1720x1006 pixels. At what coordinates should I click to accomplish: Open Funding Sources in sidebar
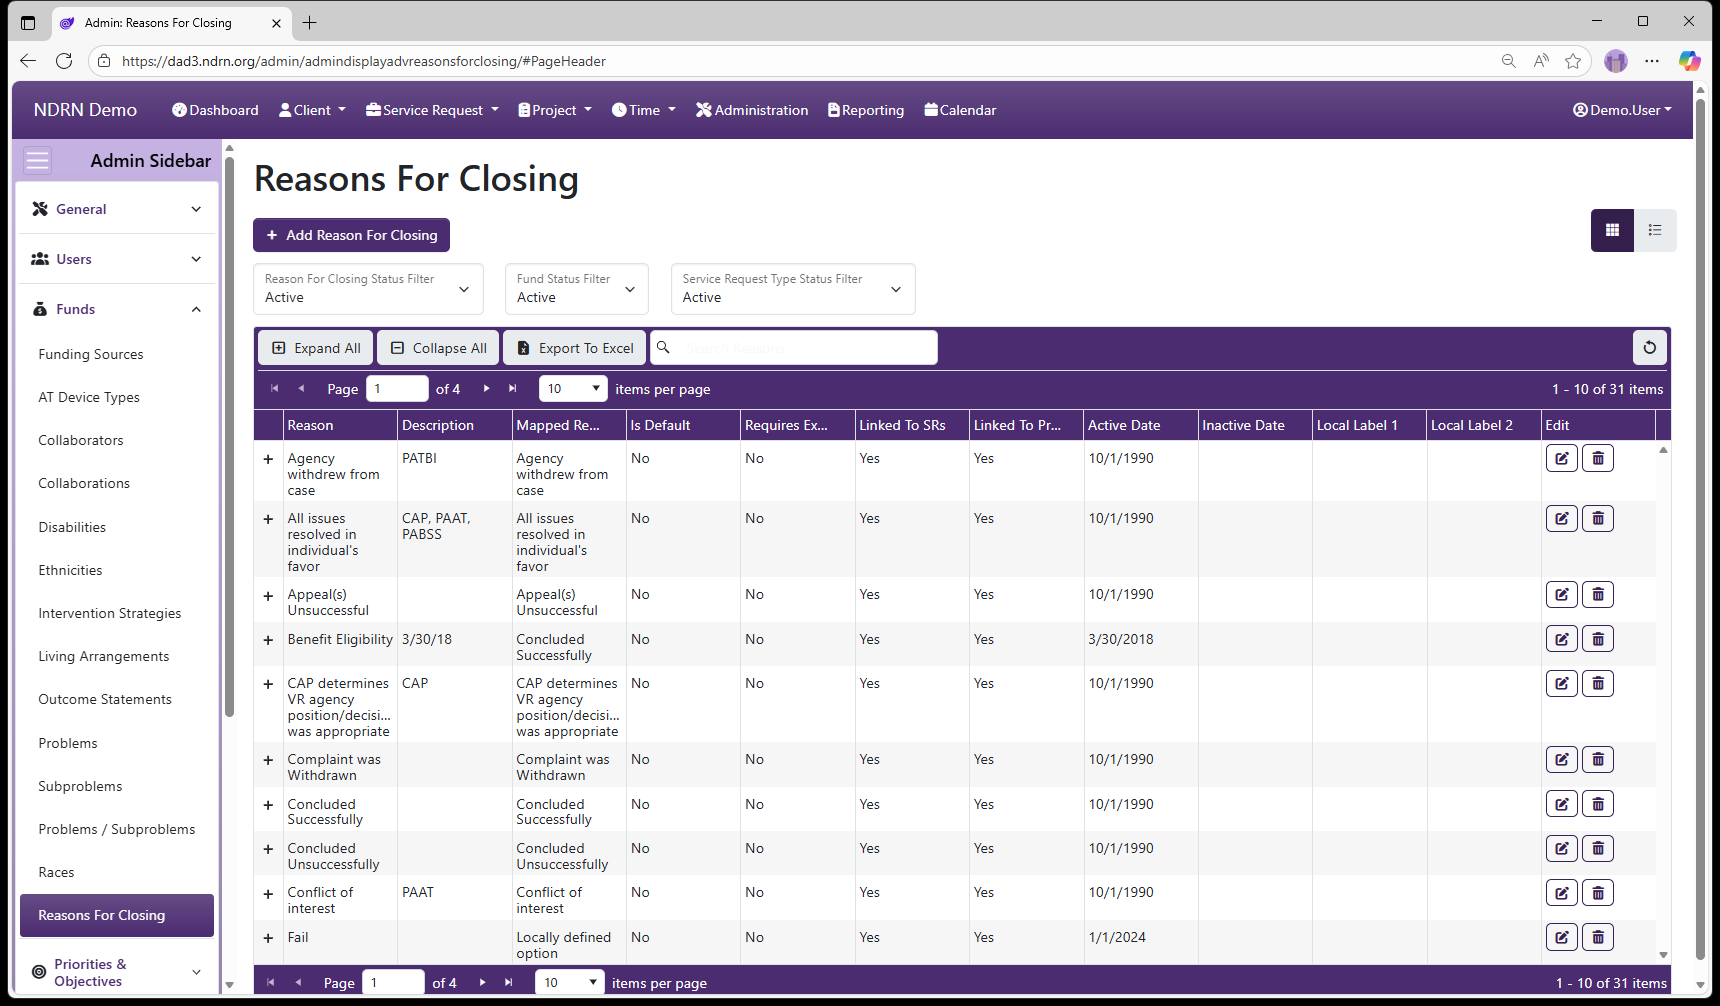point(91,354)
